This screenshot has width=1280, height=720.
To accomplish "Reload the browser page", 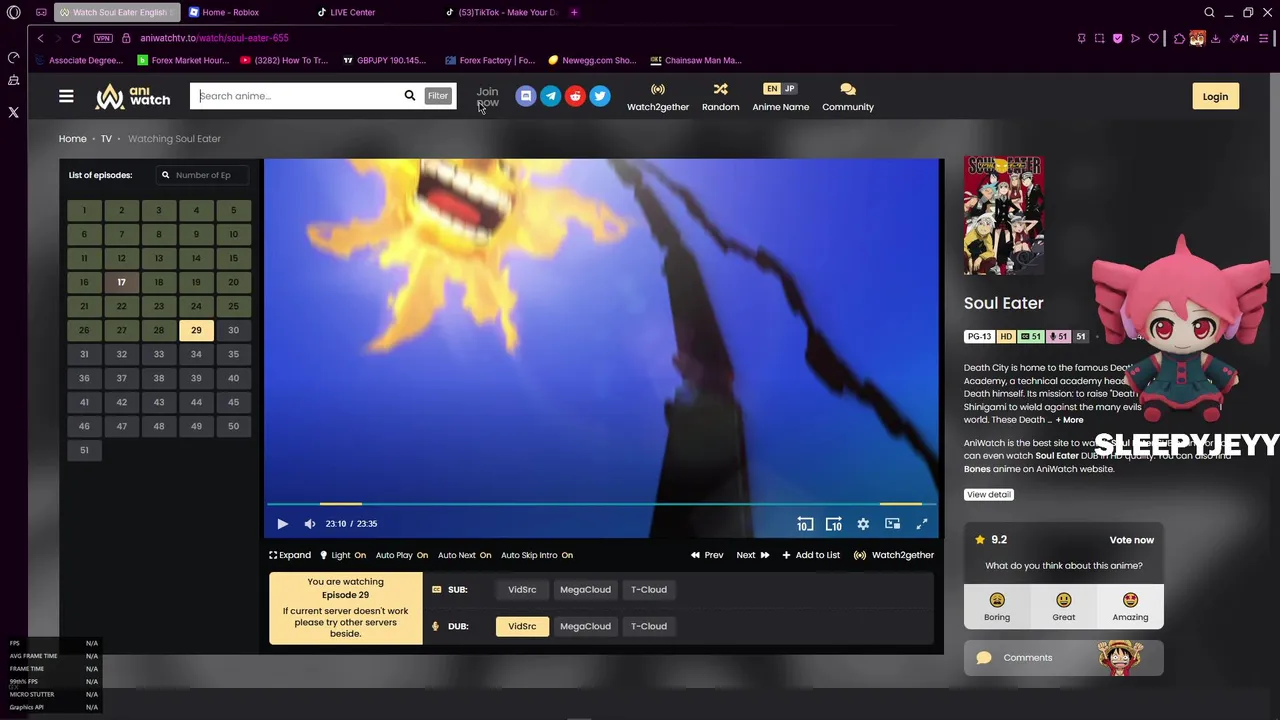I will 76,38.
